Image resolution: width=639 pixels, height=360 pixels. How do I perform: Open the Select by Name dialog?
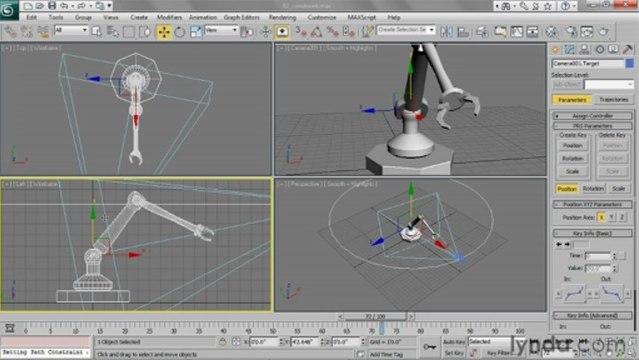pyautogui.click(x=112, y=31)
